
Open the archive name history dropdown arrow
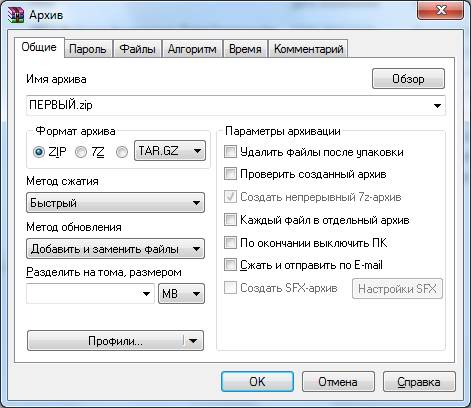point(437,106)
